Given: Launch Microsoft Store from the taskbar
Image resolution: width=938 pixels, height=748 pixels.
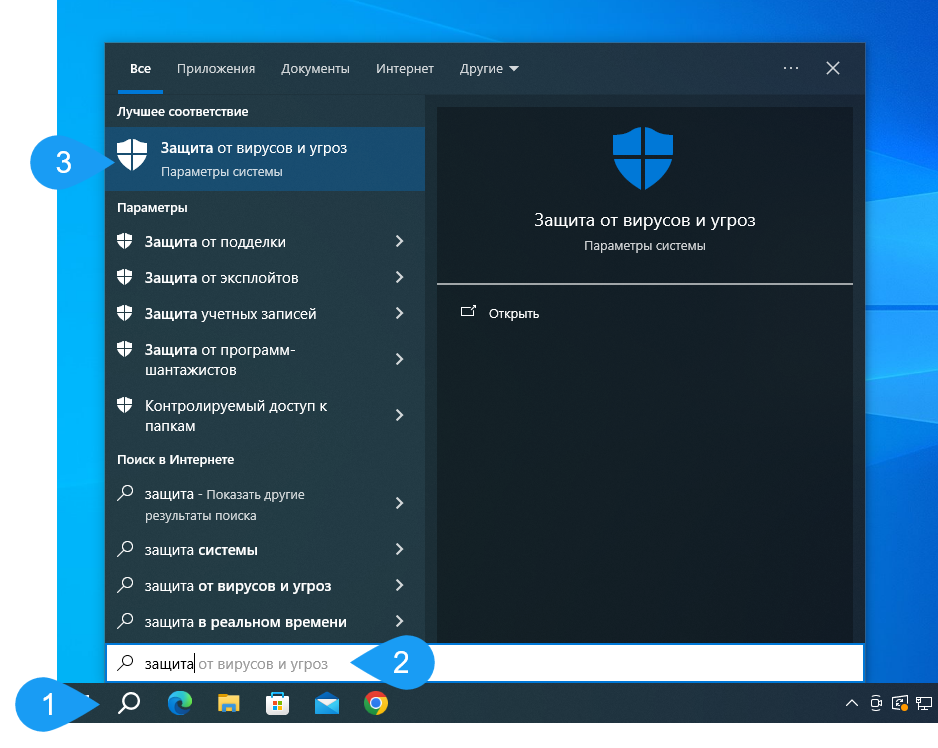Looking at the screenshot, I should tap(278, 704).
